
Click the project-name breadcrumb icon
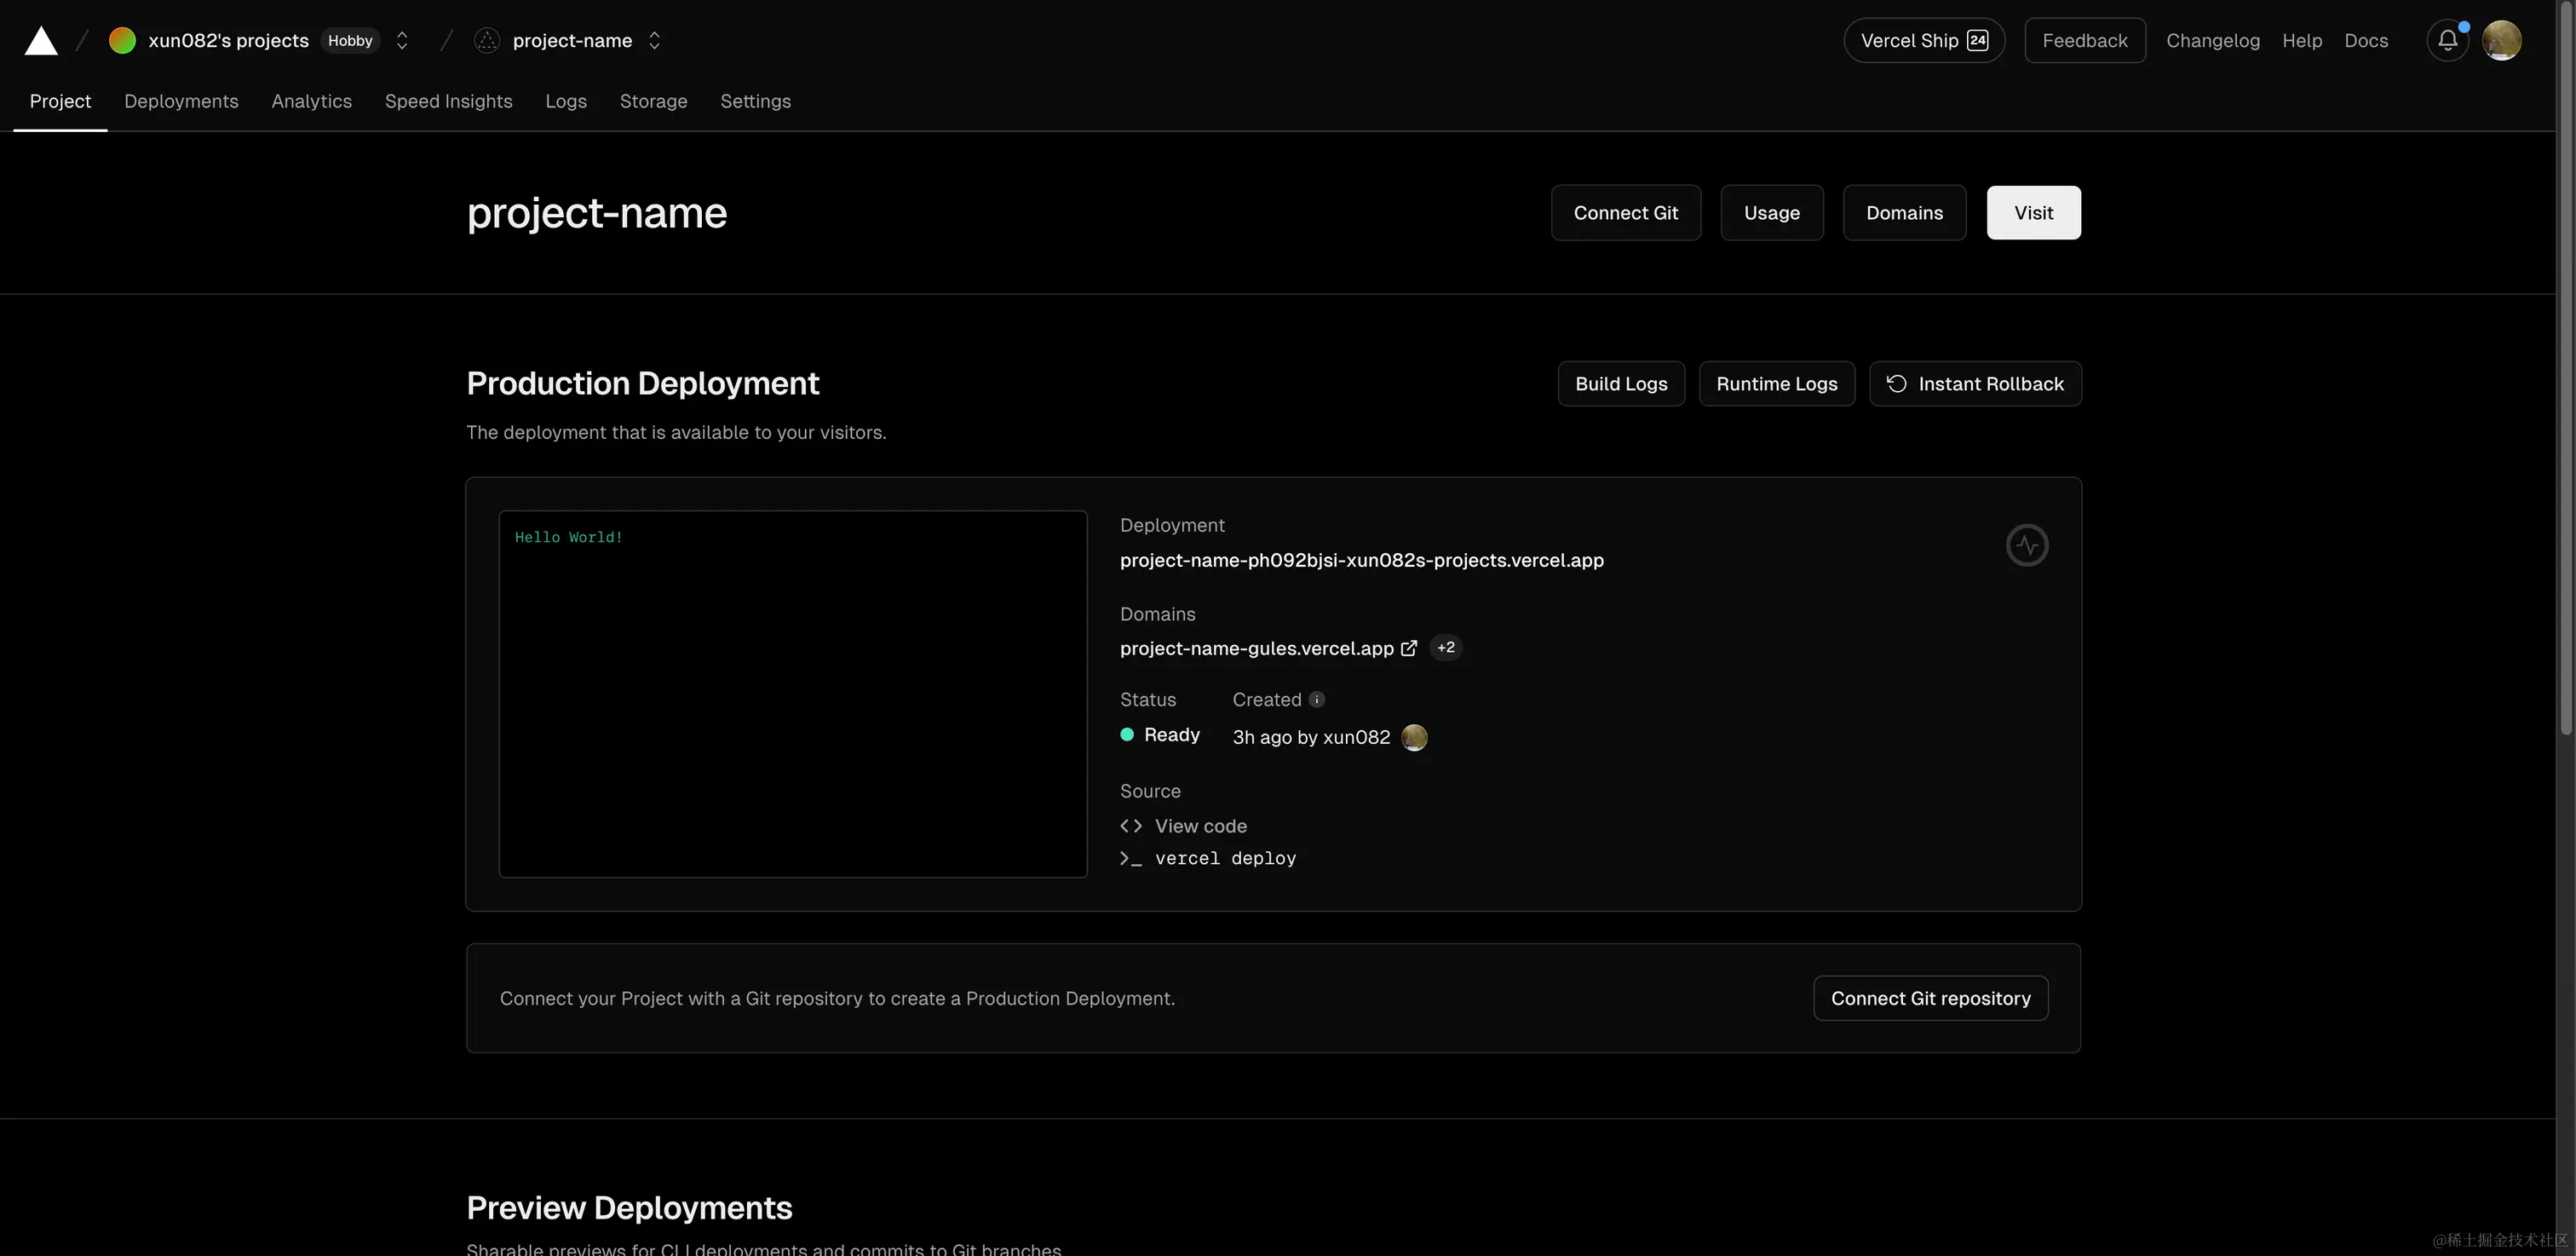coord(487,41)
